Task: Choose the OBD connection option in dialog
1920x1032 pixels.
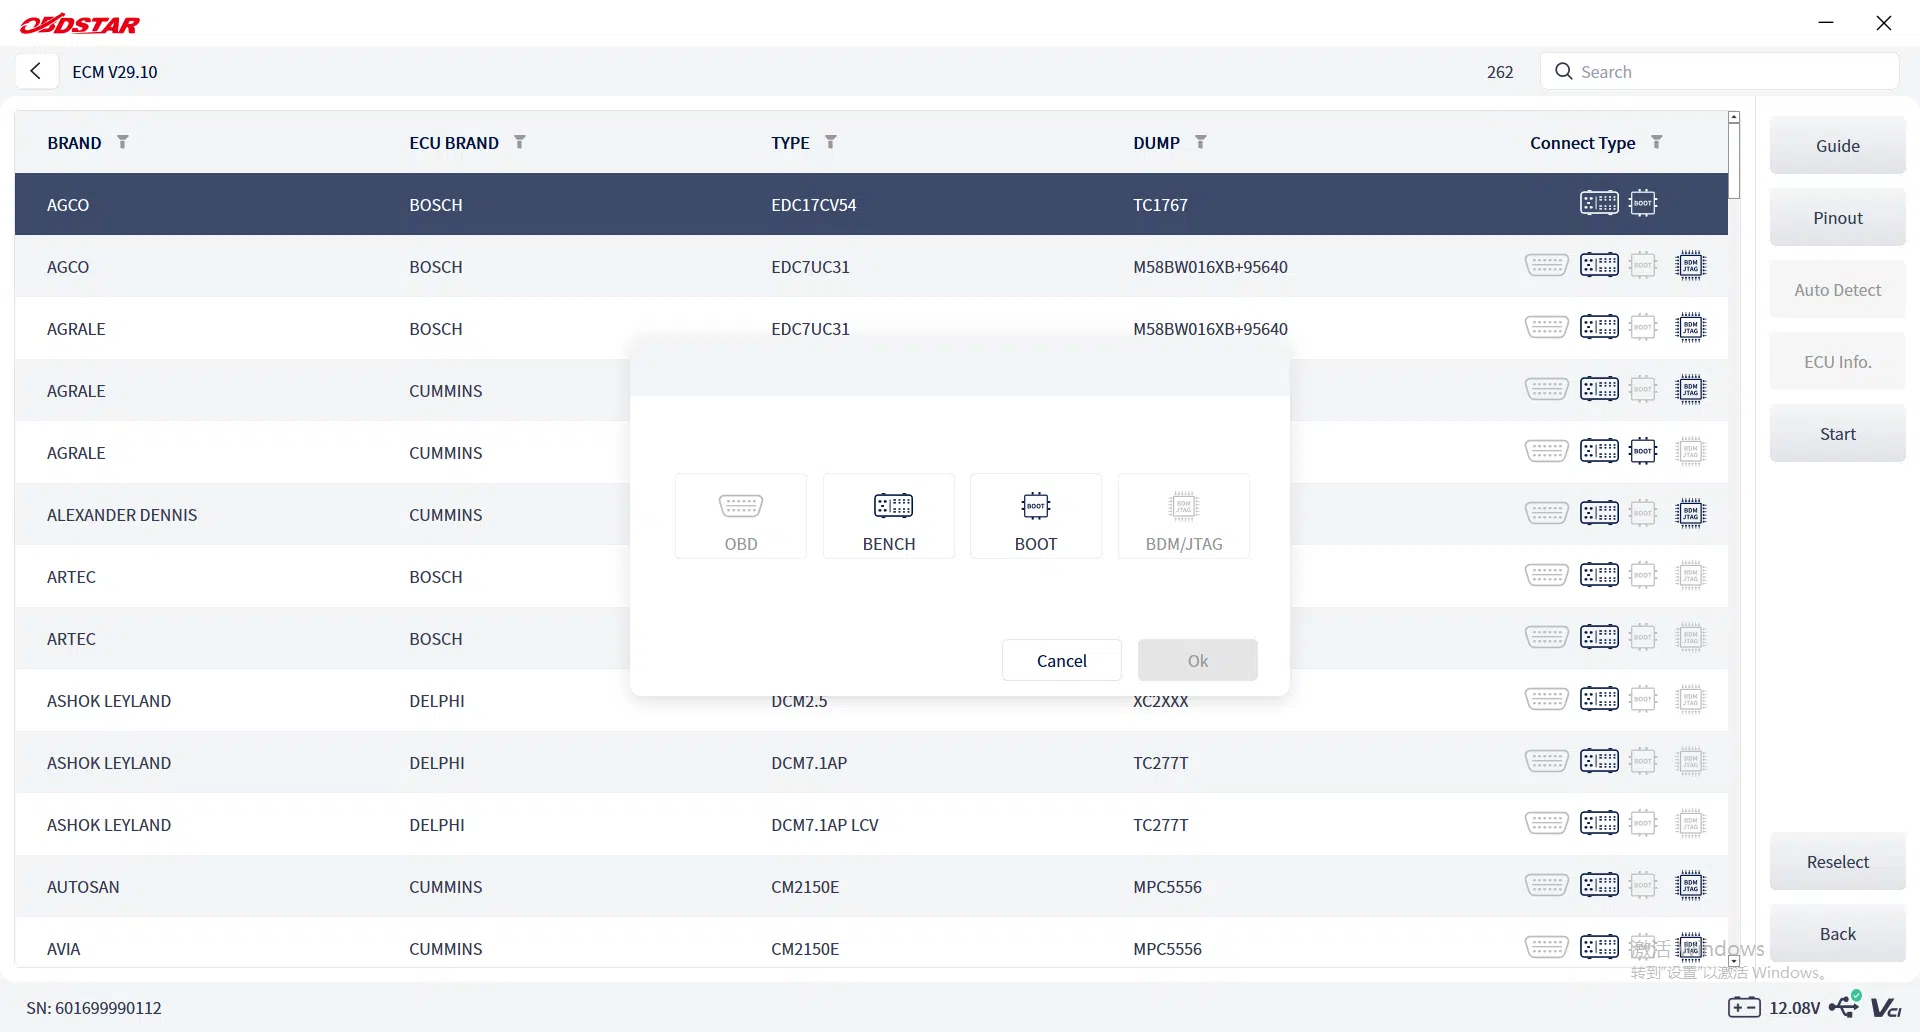Action: [x=741, y=516]
